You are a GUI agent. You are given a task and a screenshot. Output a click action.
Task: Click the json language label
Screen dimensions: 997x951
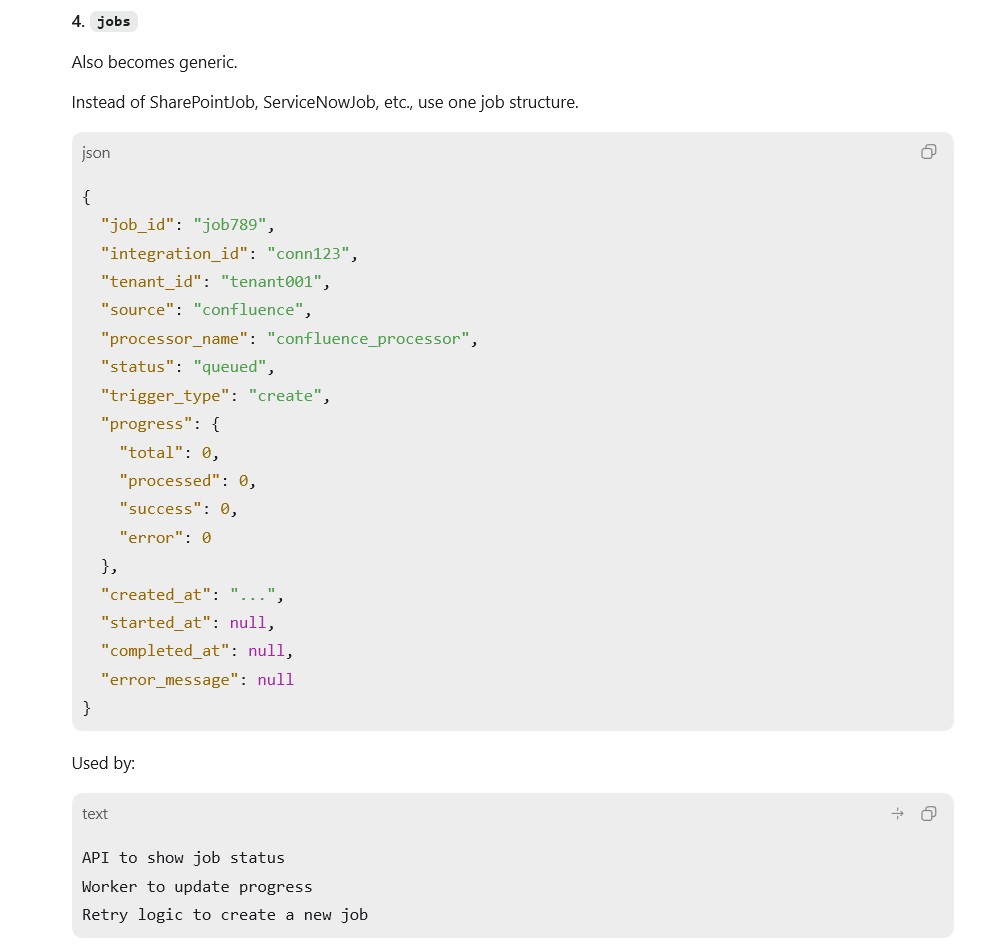click(x=96, y=153)
